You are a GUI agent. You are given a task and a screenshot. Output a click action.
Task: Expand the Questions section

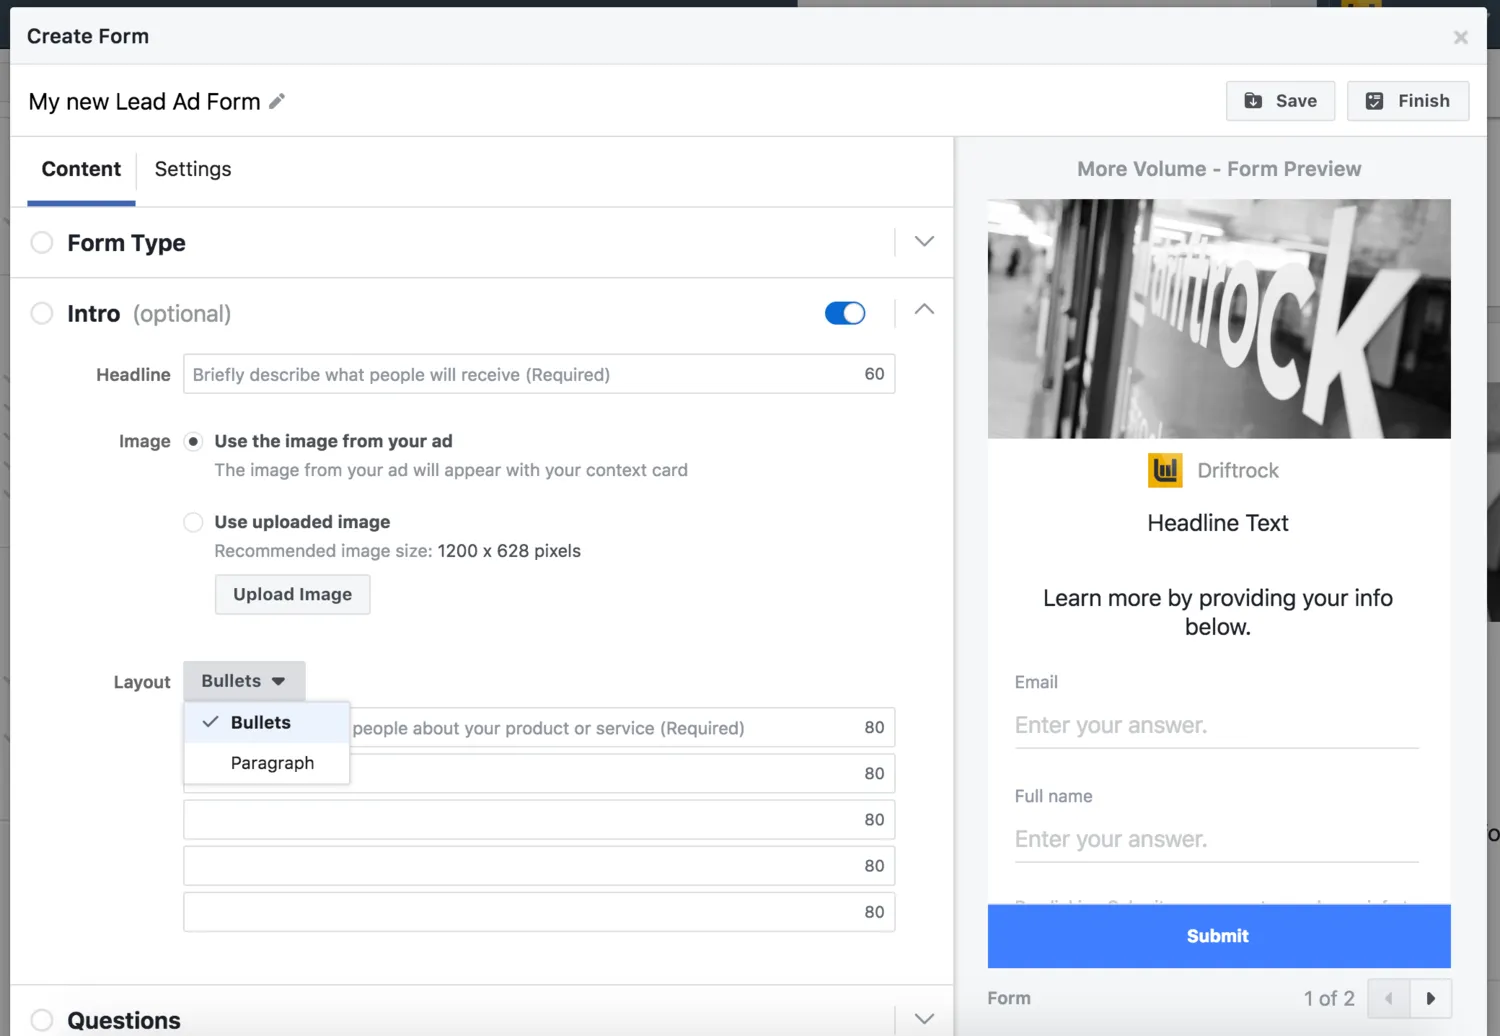(x=923, y=1018)
